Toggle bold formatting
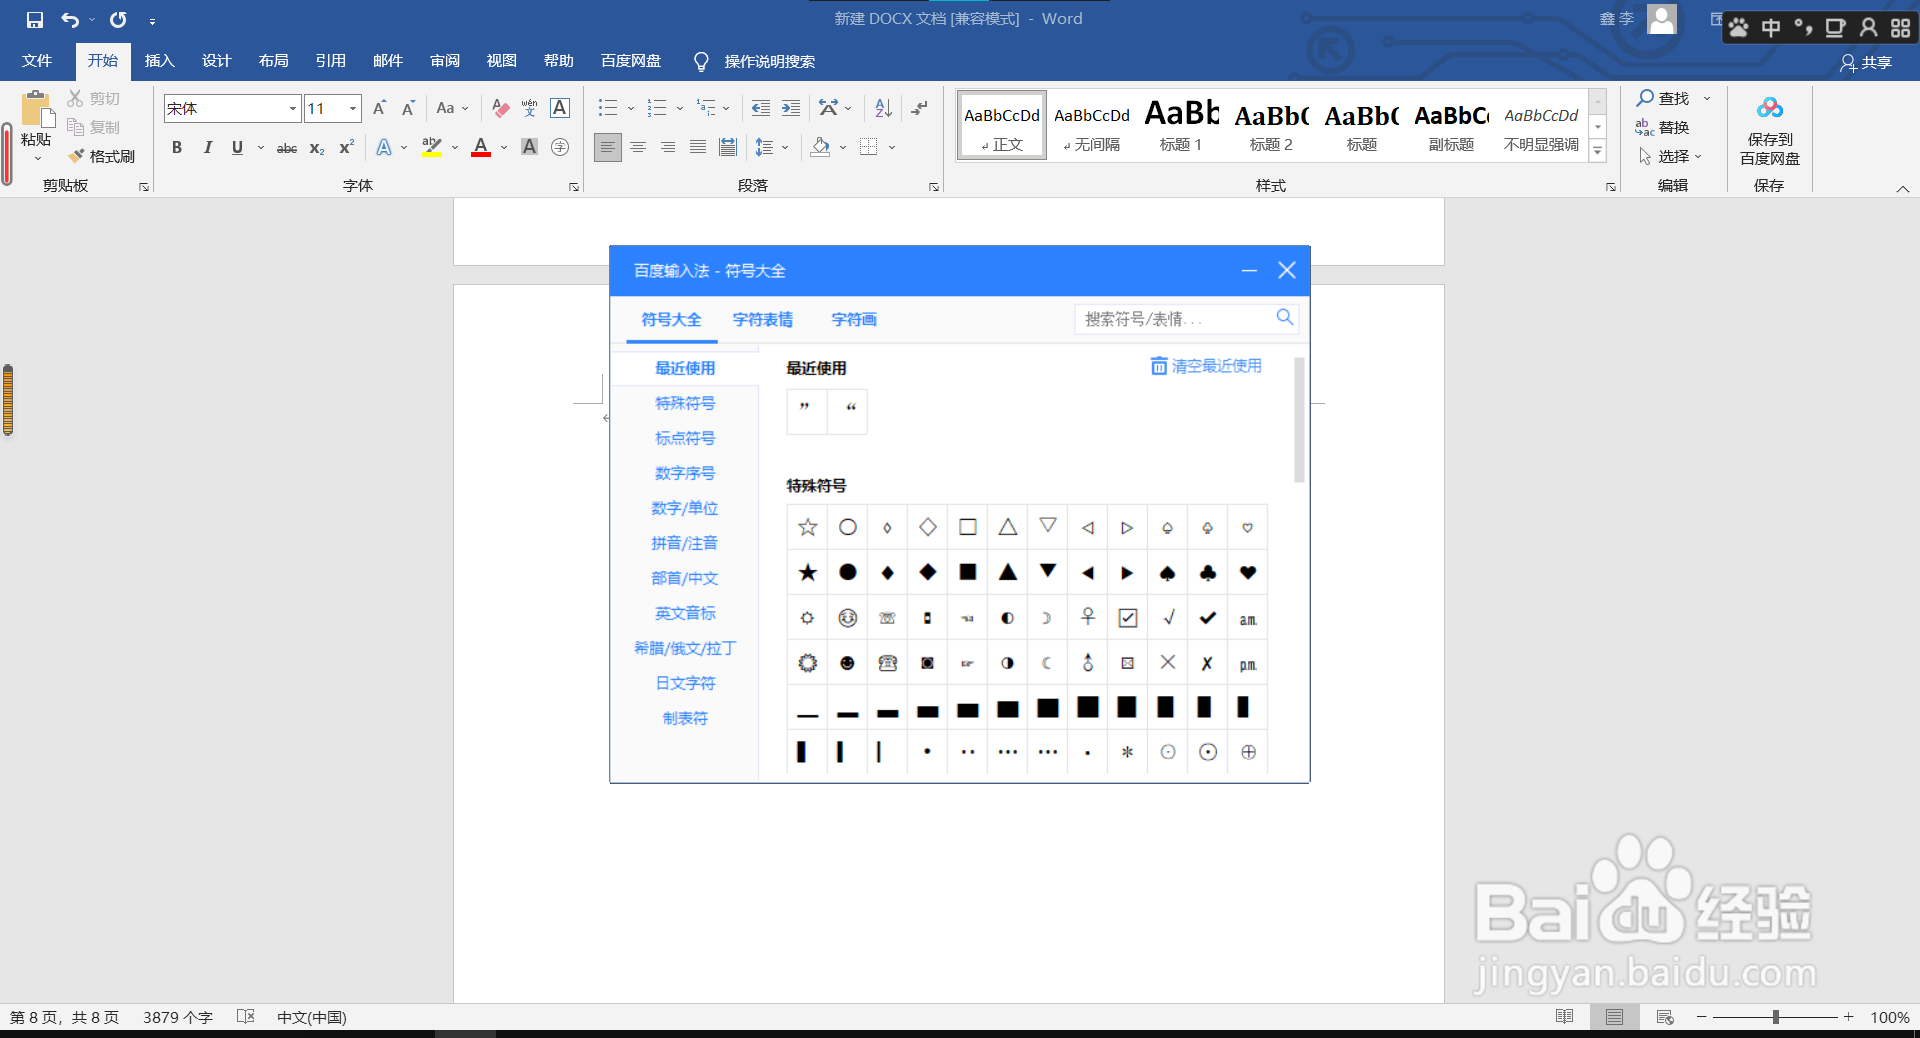1920x1038 pixels. click(x=177, y=147)
